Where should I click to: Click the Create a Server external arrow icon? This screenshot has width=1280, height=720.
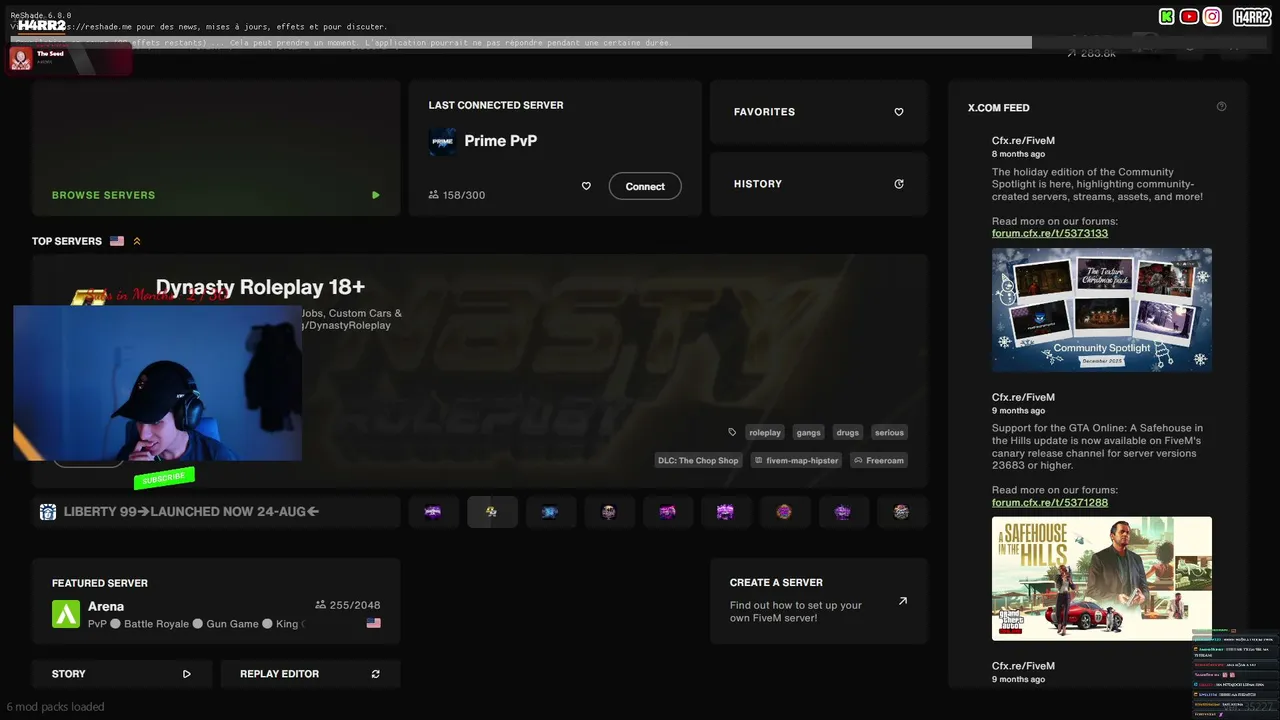click(x=903, y=601)
